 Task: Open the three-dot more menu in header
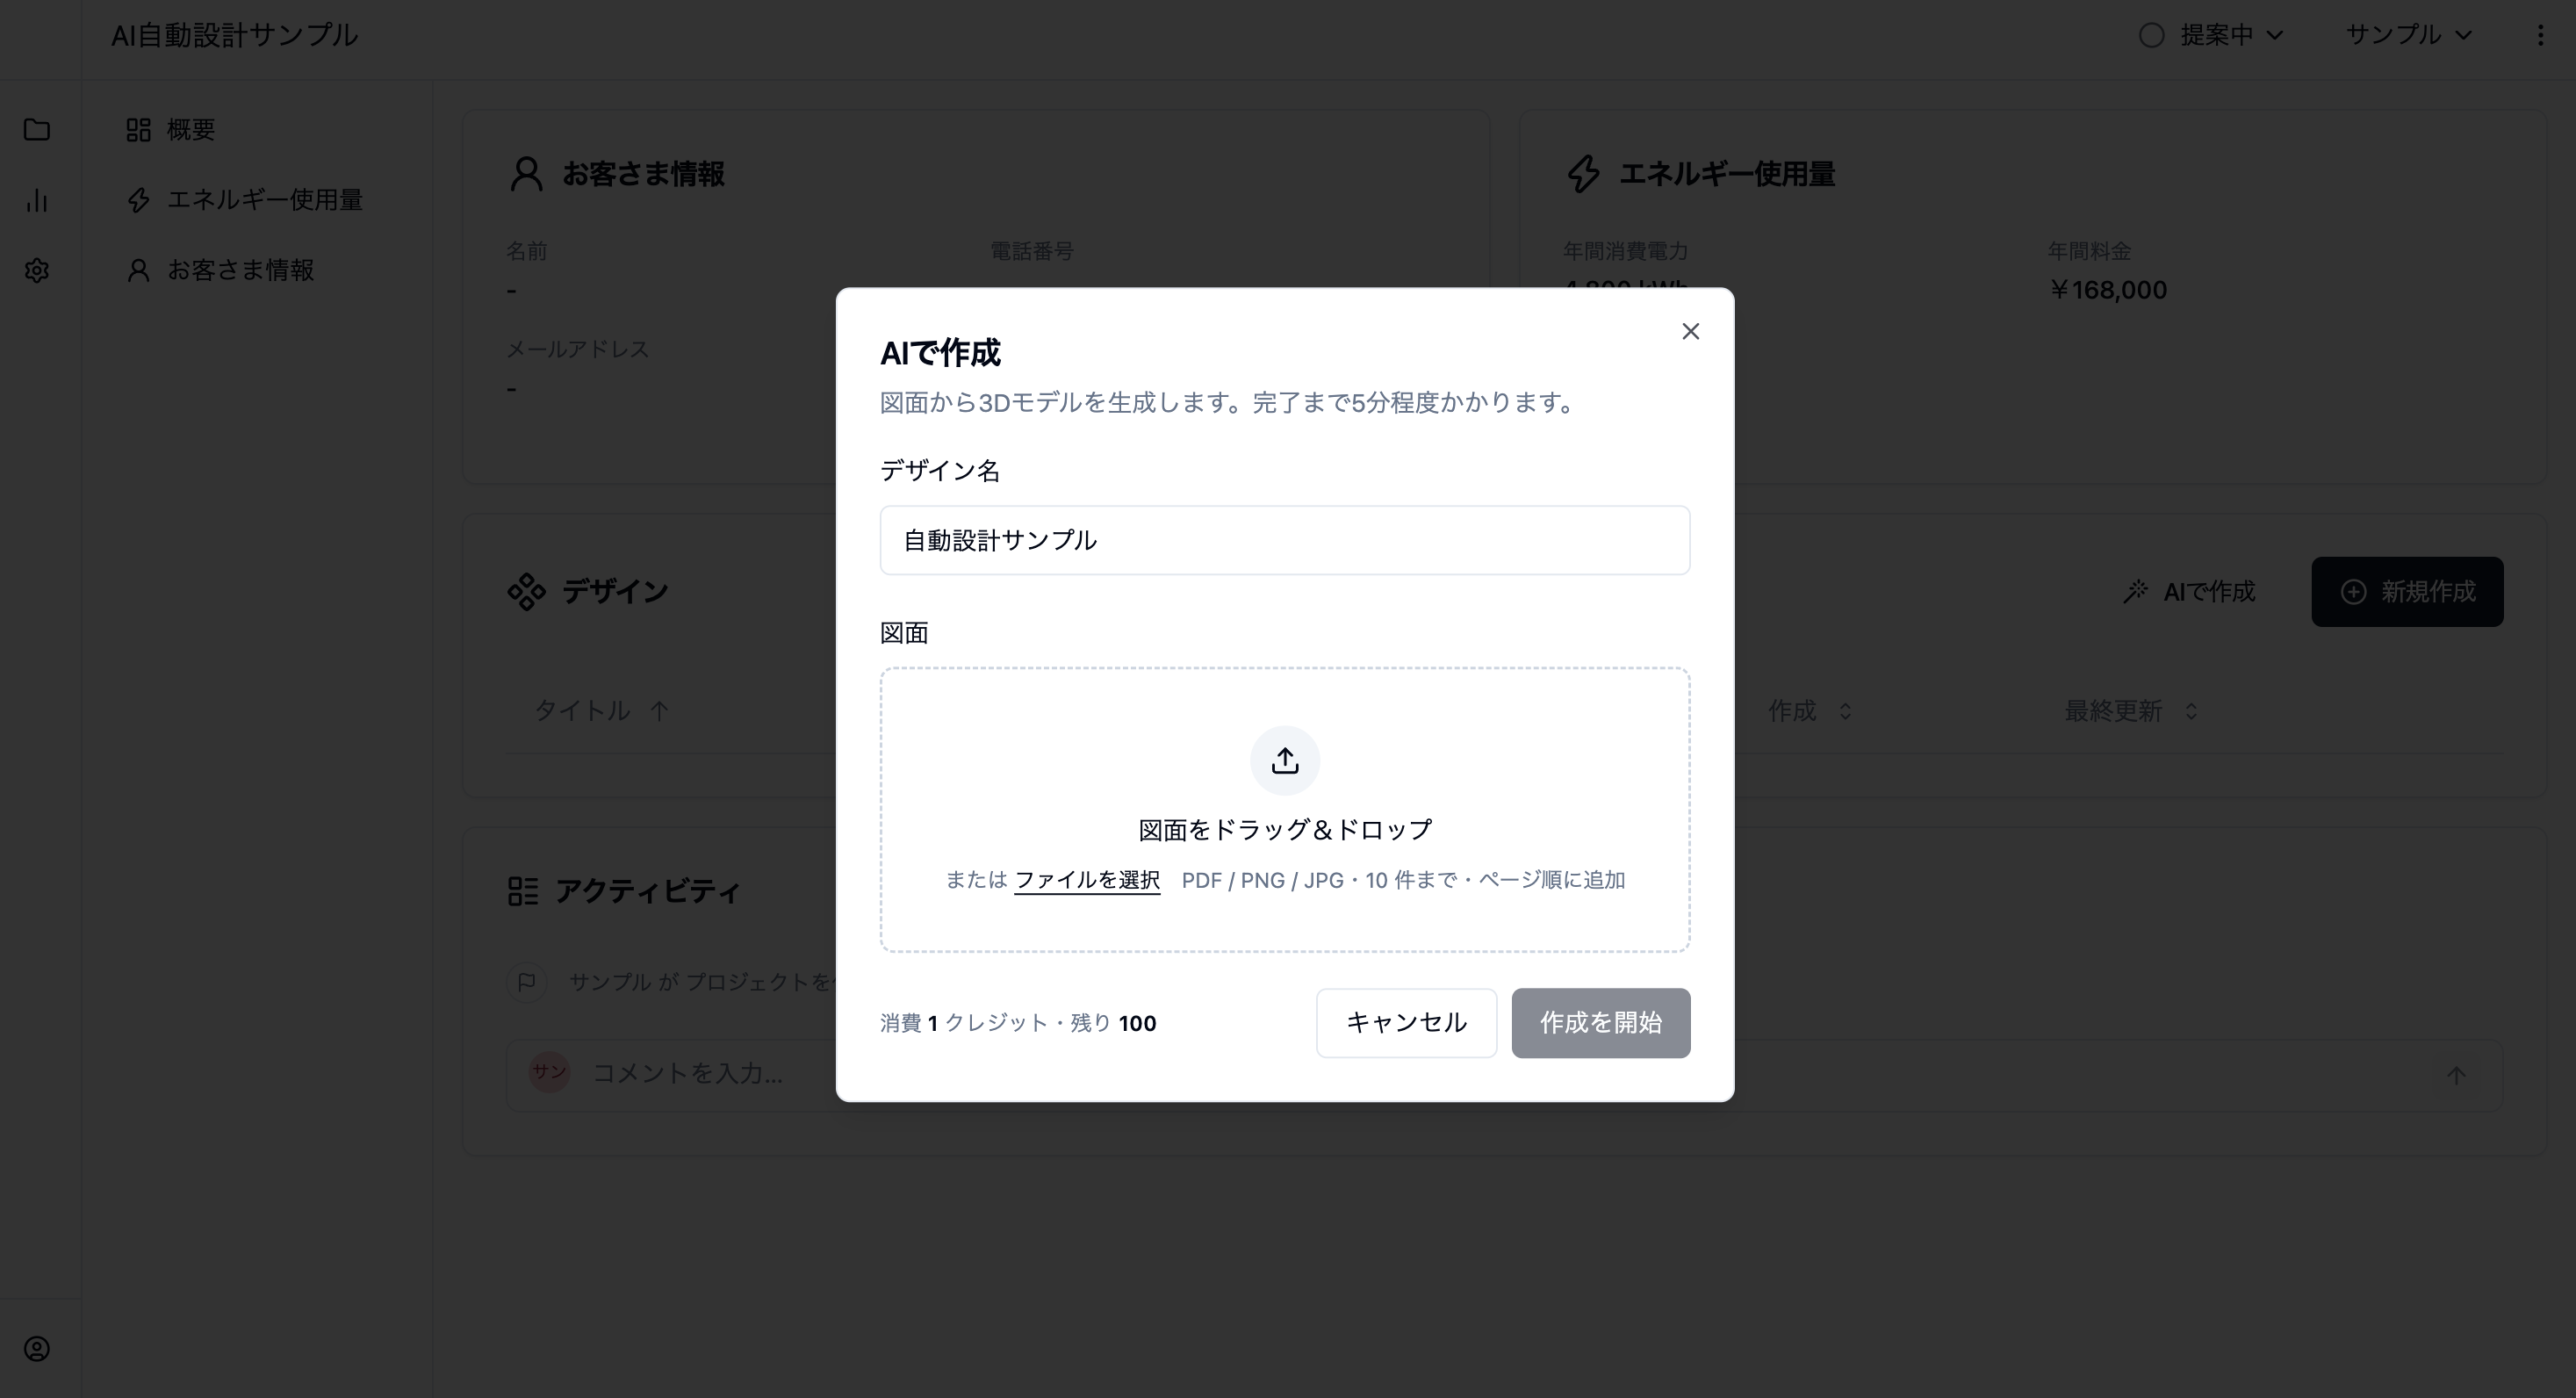2540,35
